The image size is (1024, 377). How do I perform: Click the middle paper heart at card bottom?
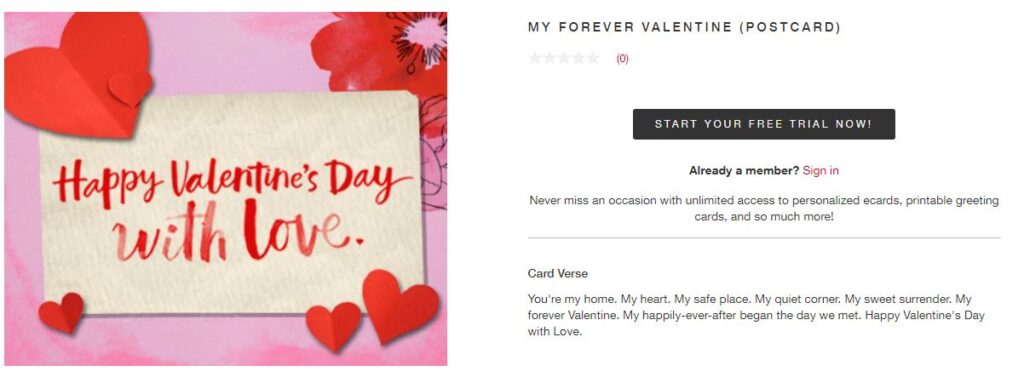point(333,326)
